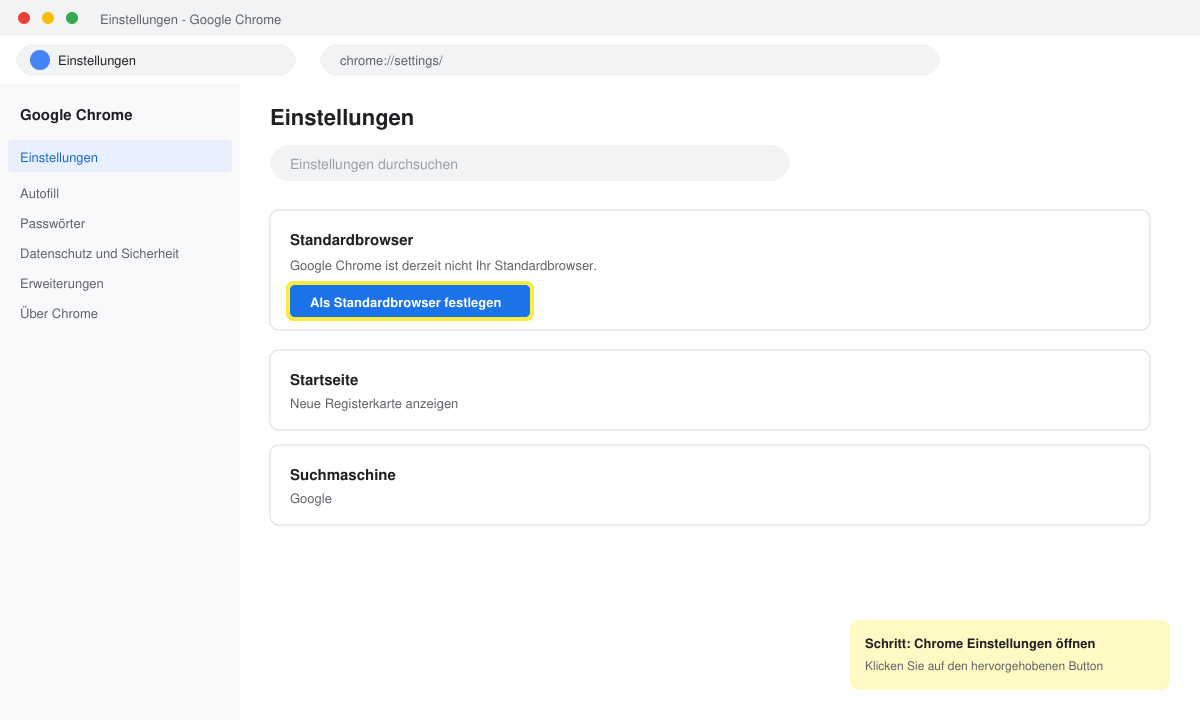Click the Einstellungen page heading

tap(342, 118)
